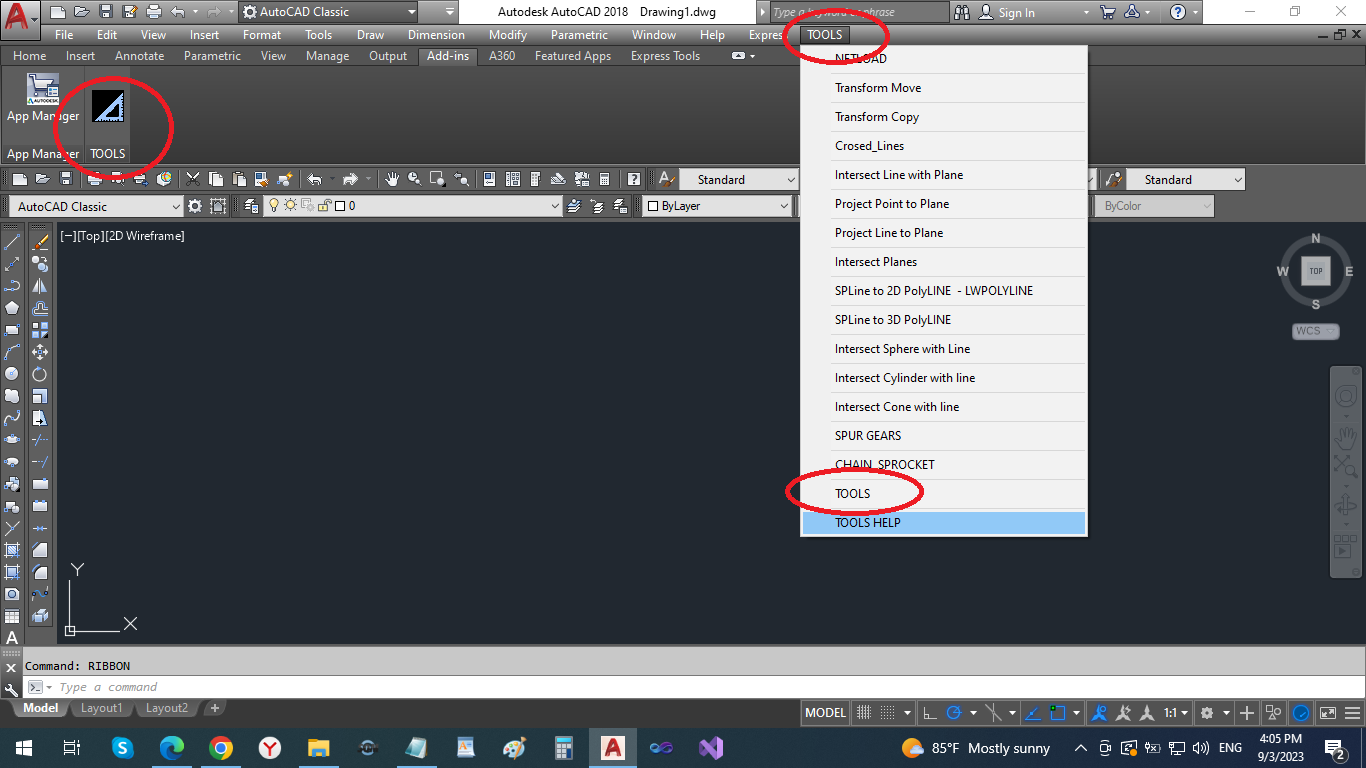The width and height of the screenshot is (1366, 768).
Task: Select the Chamfer modify tool
Action: pyautogui.click(x=40, y=549)
